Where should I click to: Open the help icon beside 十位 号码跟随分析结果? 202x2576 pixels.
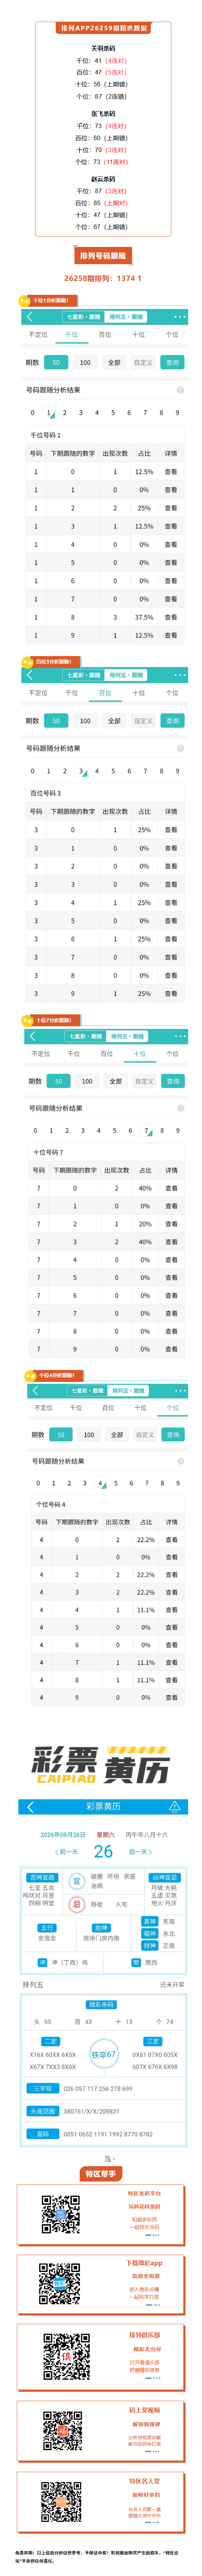coord(181,1108)
